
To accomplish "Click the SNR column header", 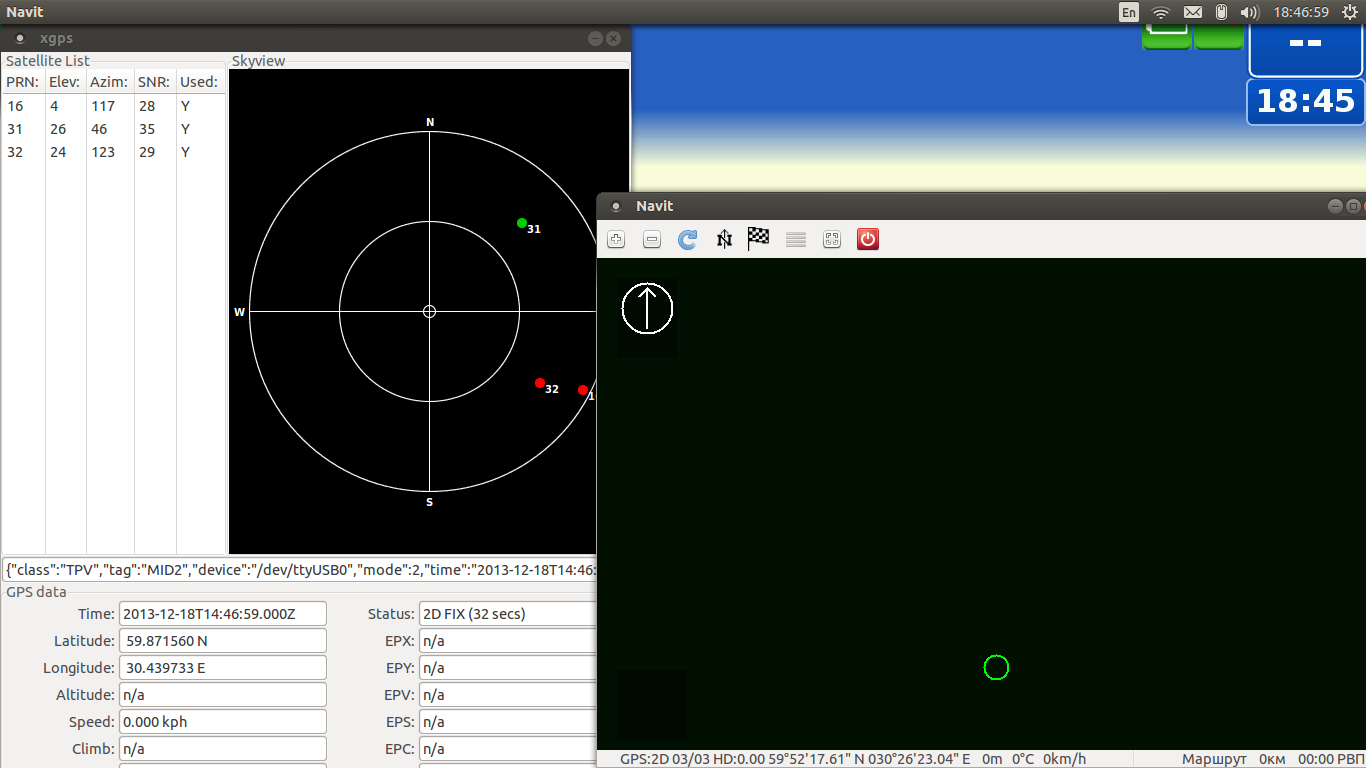I will point(154,82).
